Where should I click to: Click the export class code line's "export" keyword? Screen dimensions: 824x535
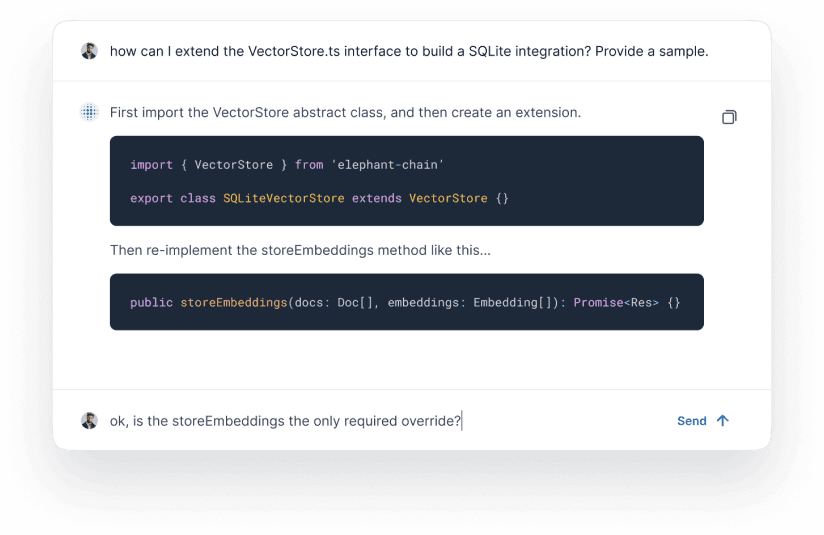pos(151,198)
